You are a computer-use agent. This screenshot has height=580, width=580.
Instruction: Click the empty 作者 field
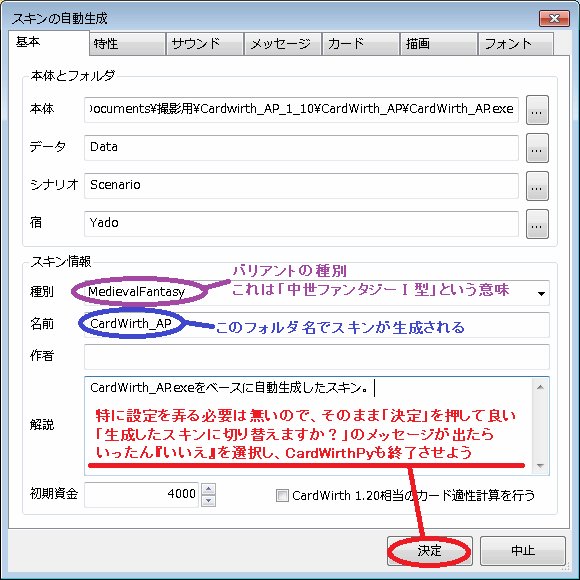[317, 357]
